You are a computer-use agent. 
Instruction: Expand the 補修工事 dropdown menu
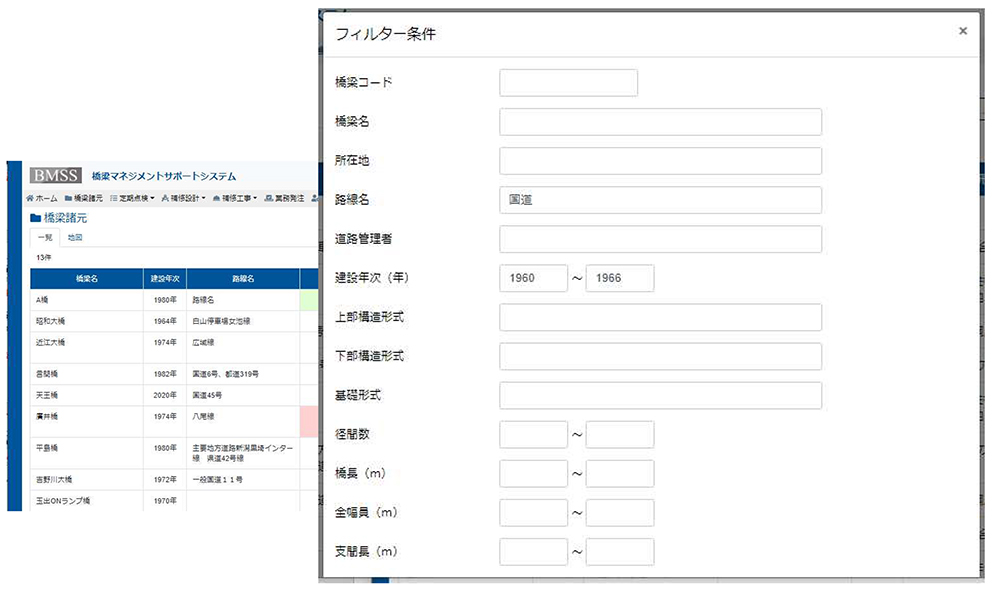click(240, 198)
